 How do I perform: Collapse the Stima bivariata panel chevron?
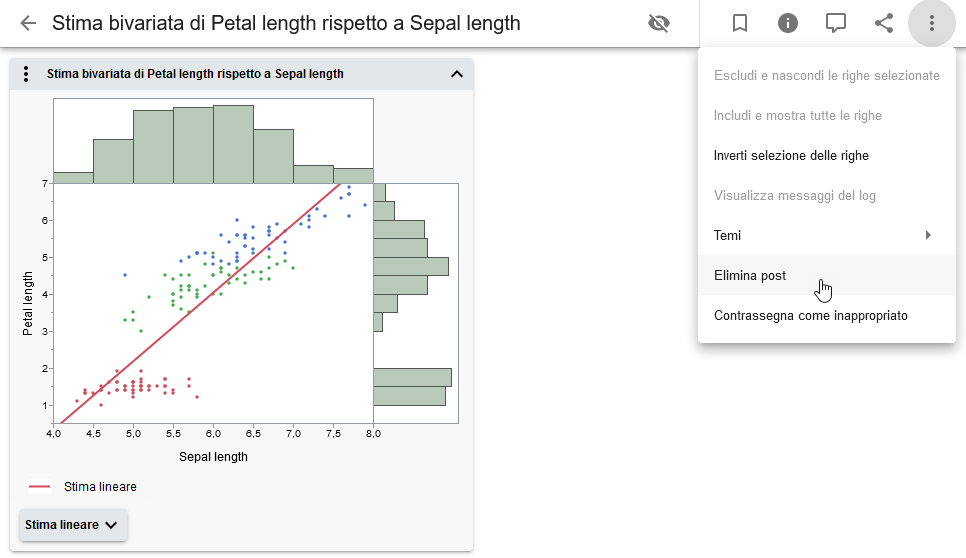[457, 74]
